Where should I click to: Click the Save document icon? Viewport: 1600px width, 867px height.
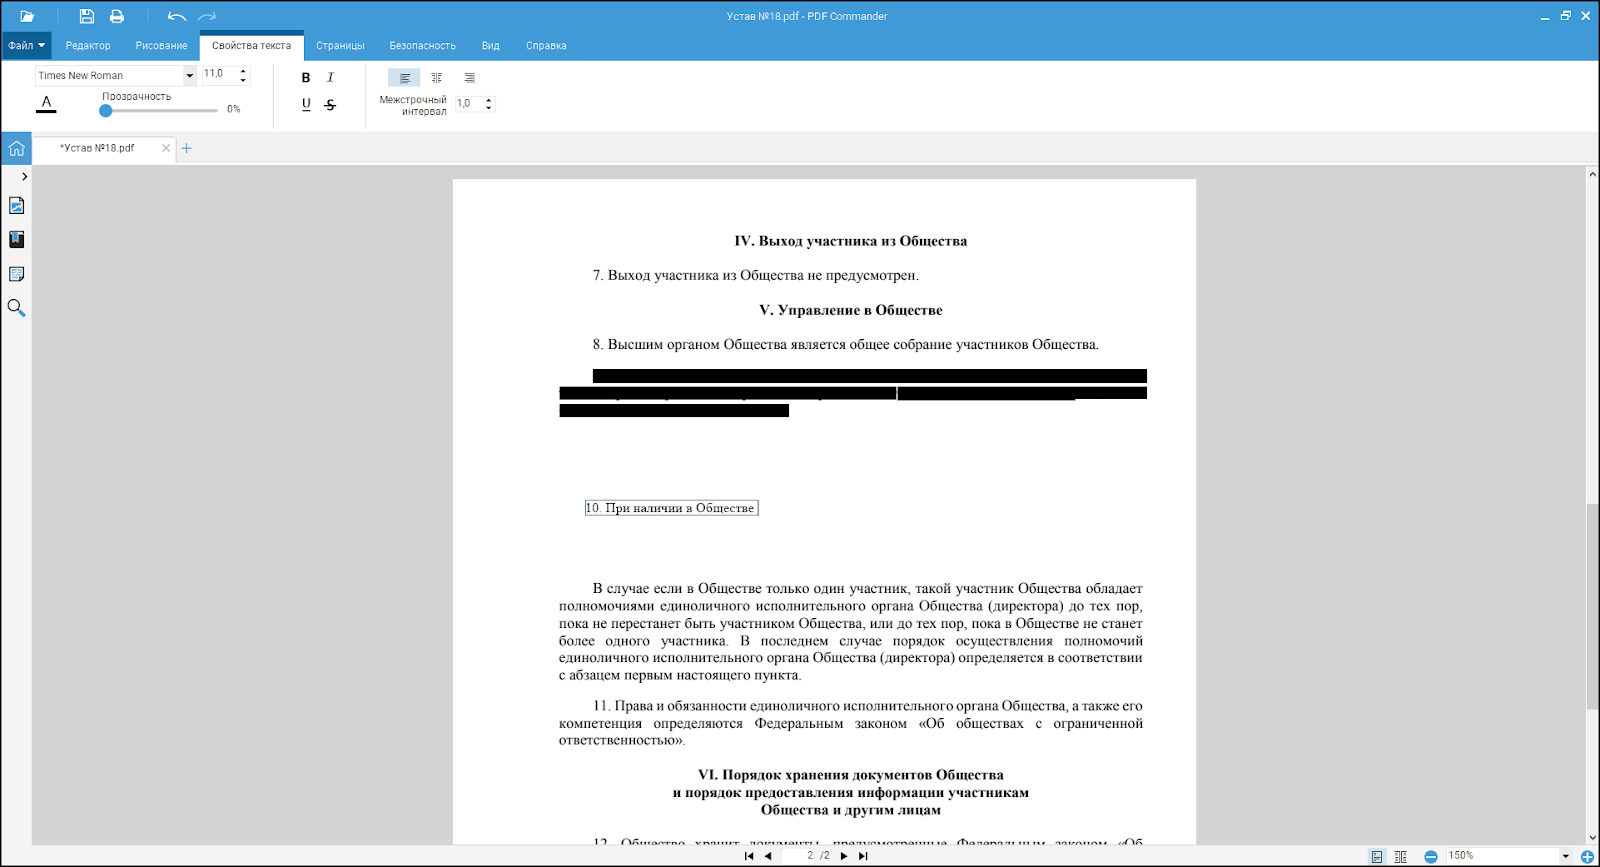[x=87, y=16]
